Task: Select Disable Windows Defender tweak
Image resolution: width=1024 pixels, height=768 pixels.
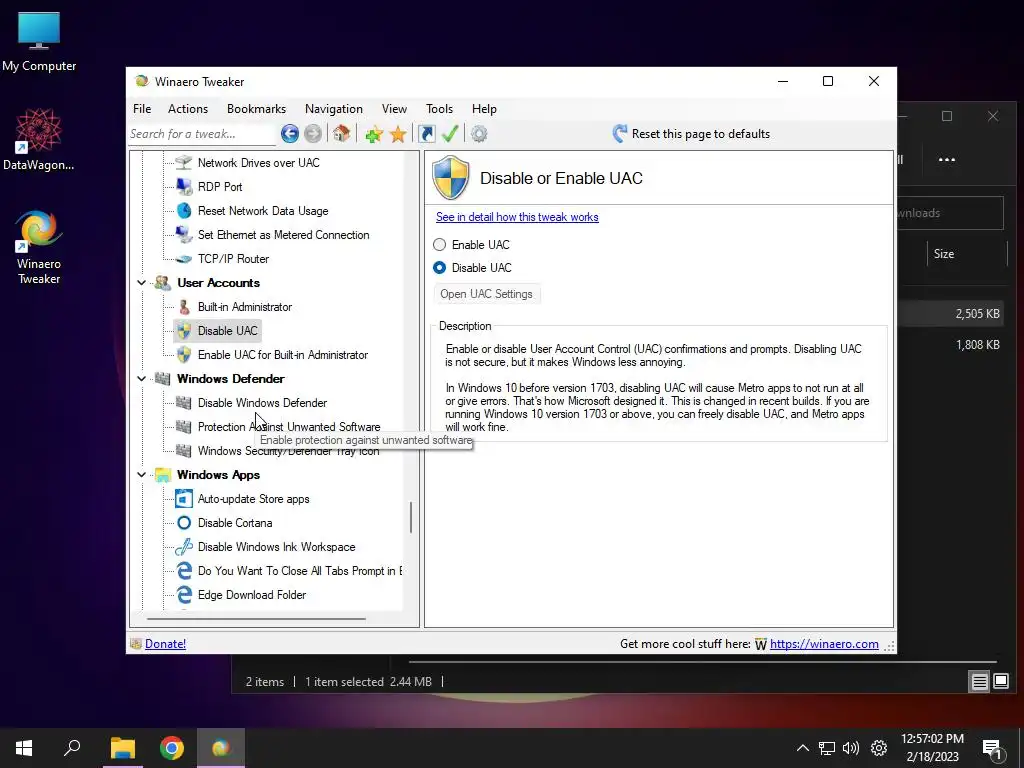Action: tap(263, 403)
